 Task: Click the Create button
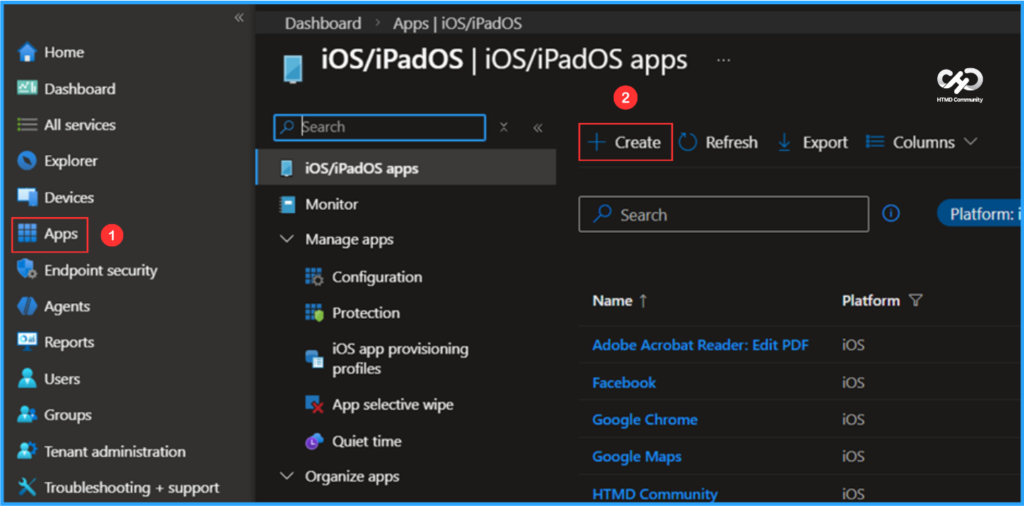click(625, 142)
